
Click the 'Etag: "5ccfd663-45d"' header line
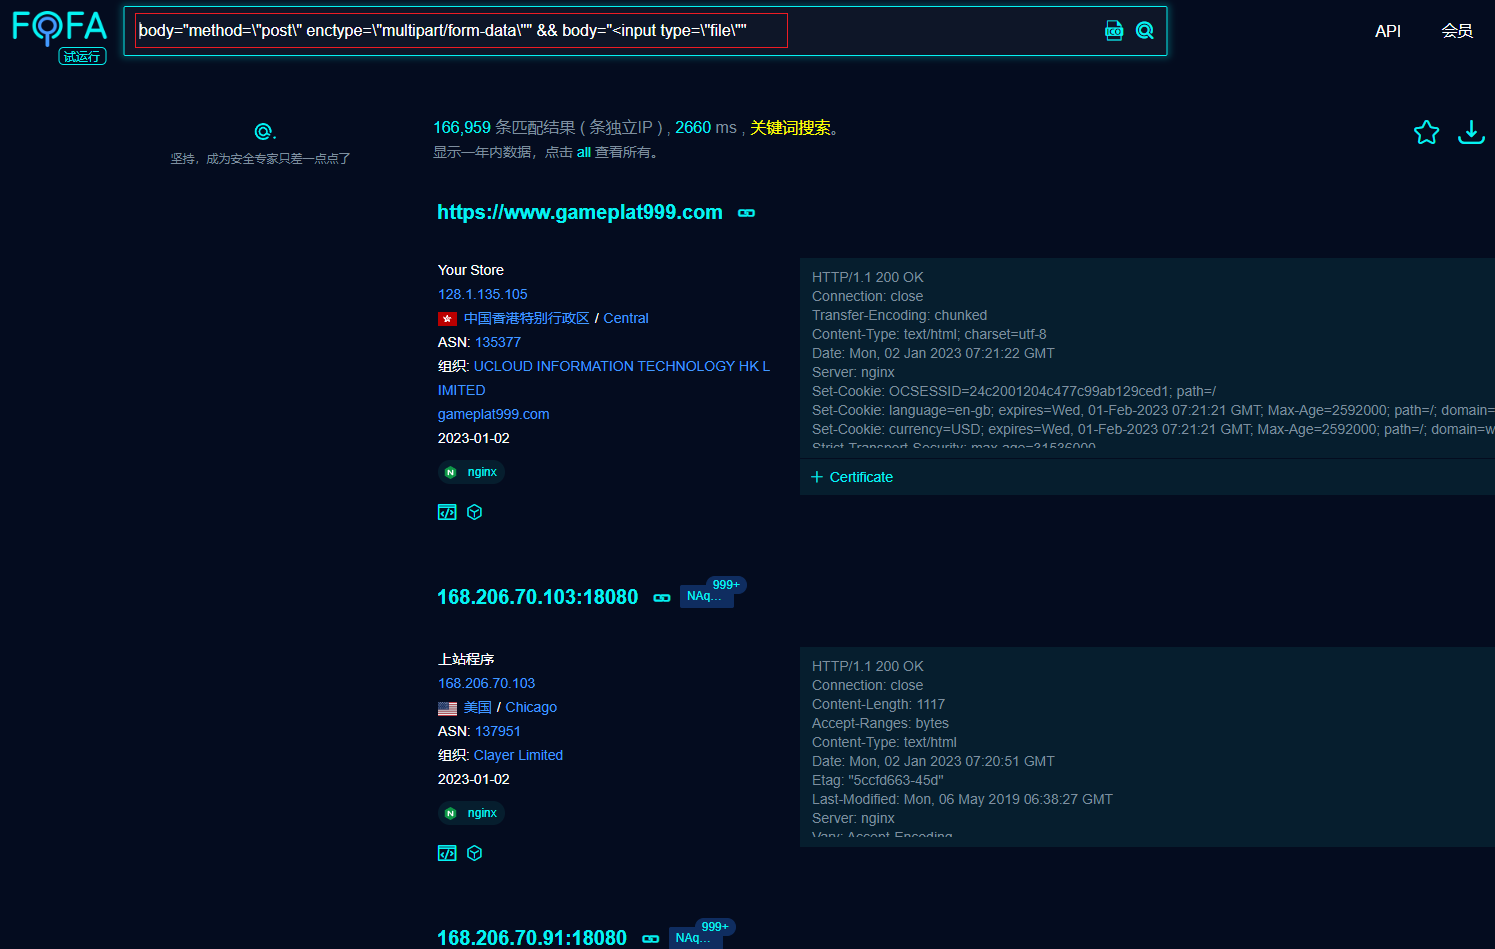878,780
